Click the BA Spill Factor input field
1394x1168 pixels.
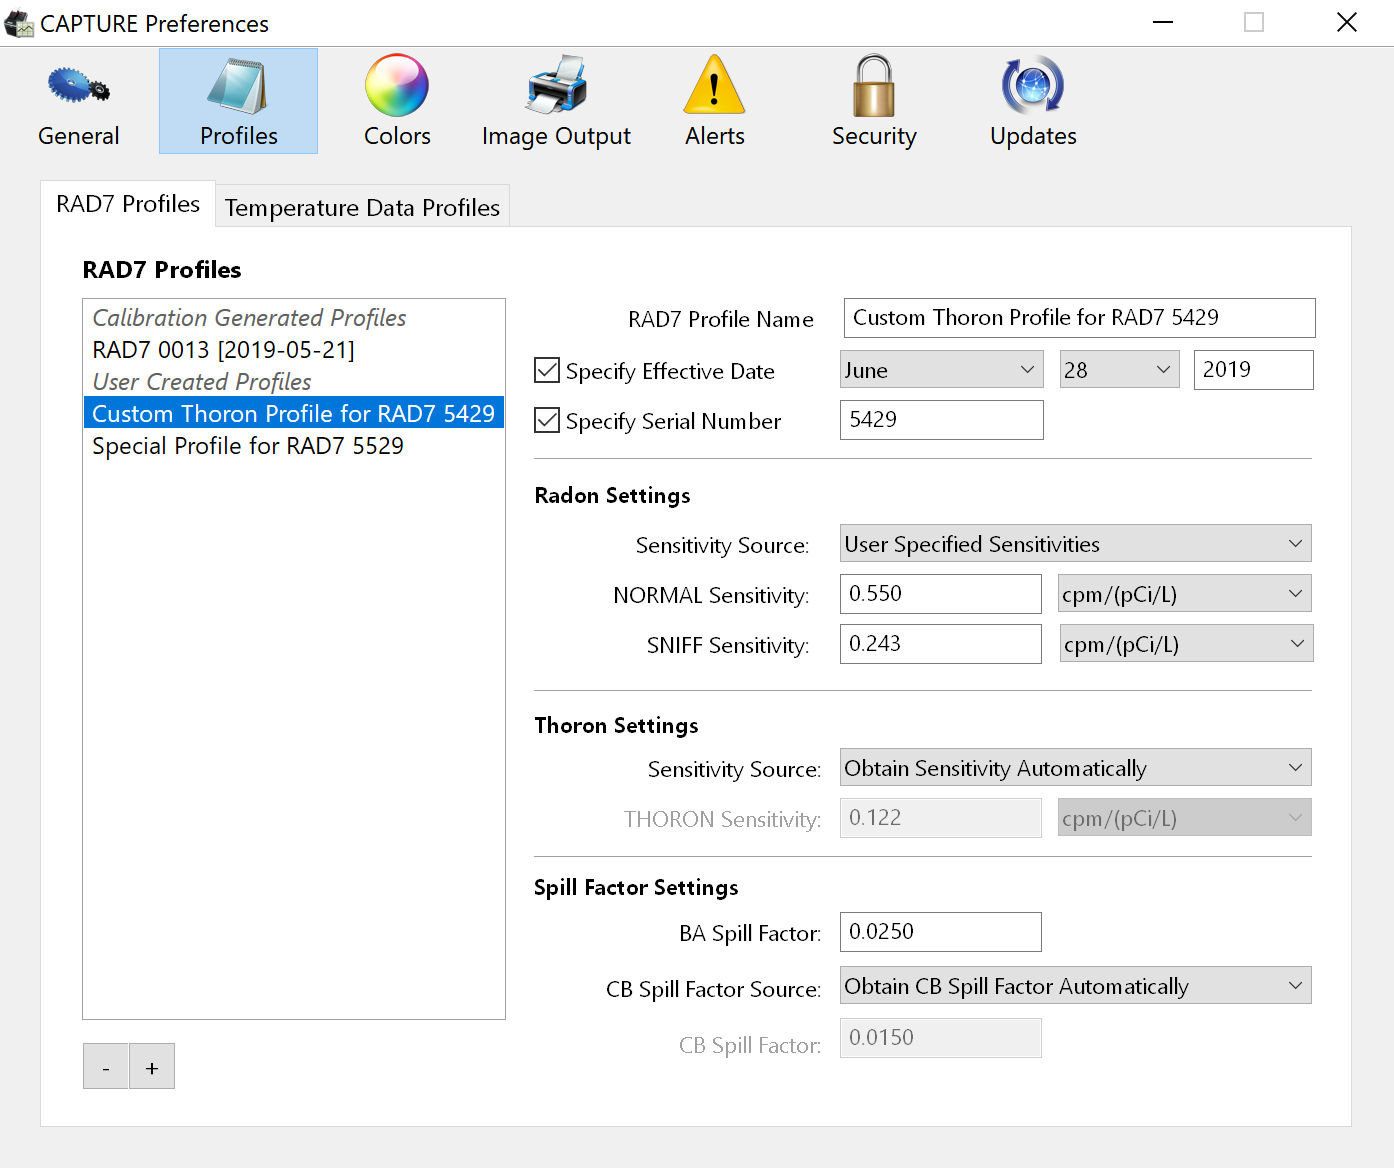[x=940, y=932]
